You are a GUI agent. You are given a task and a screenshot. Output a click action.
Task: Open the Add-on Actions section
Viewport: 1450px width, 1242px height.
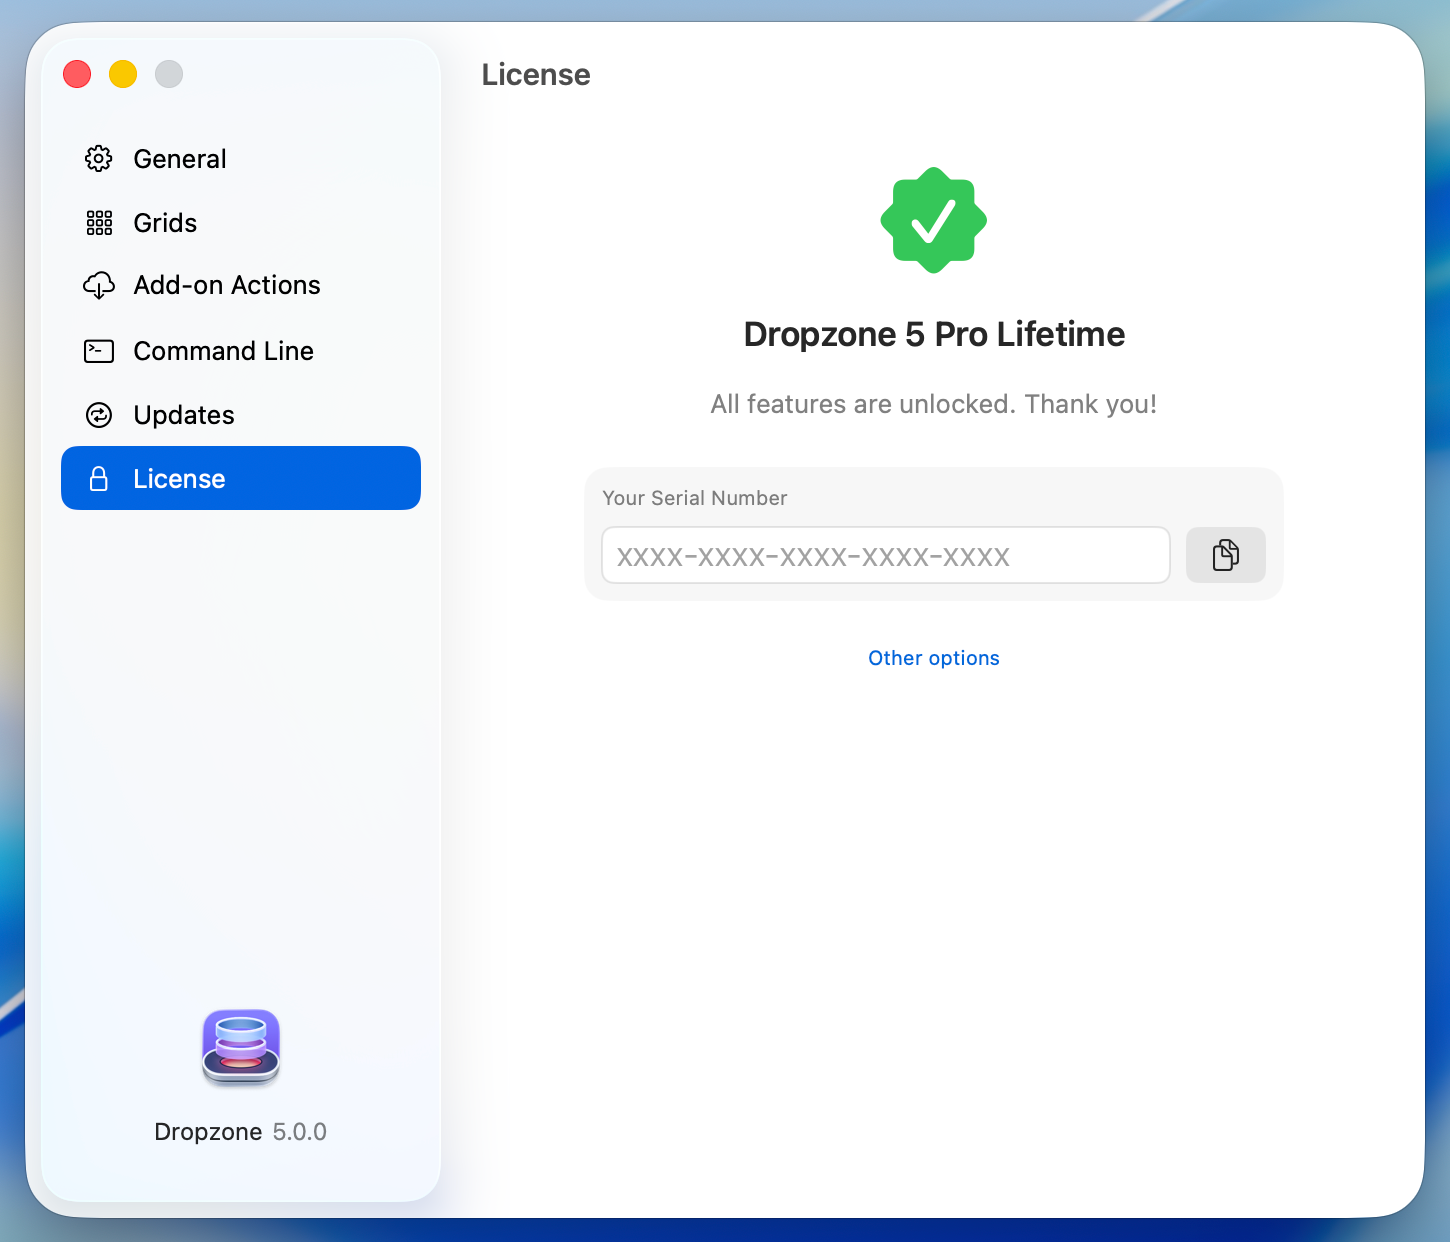[x=240, y=286]
